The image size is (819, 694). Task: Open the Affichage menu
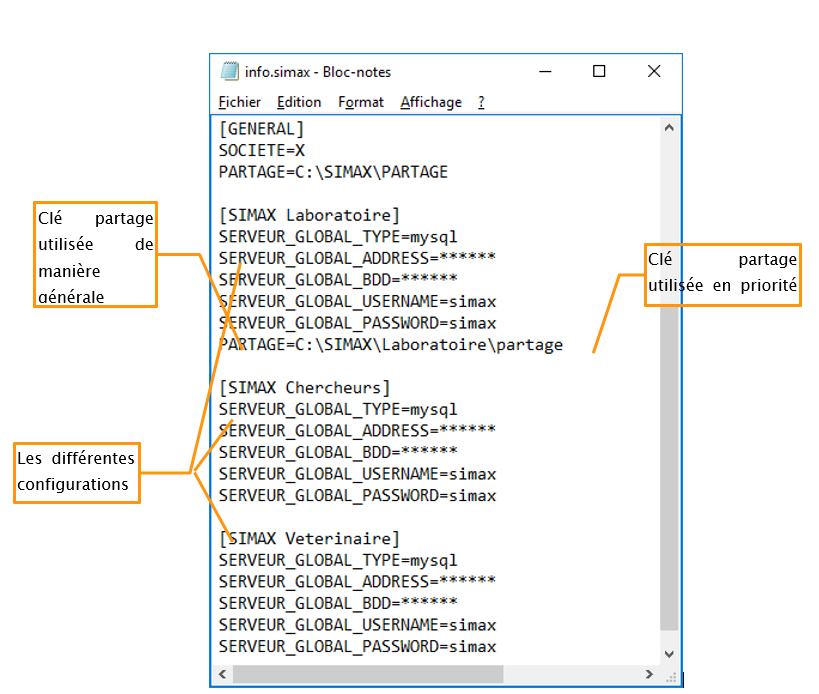[x=431, y=102]
